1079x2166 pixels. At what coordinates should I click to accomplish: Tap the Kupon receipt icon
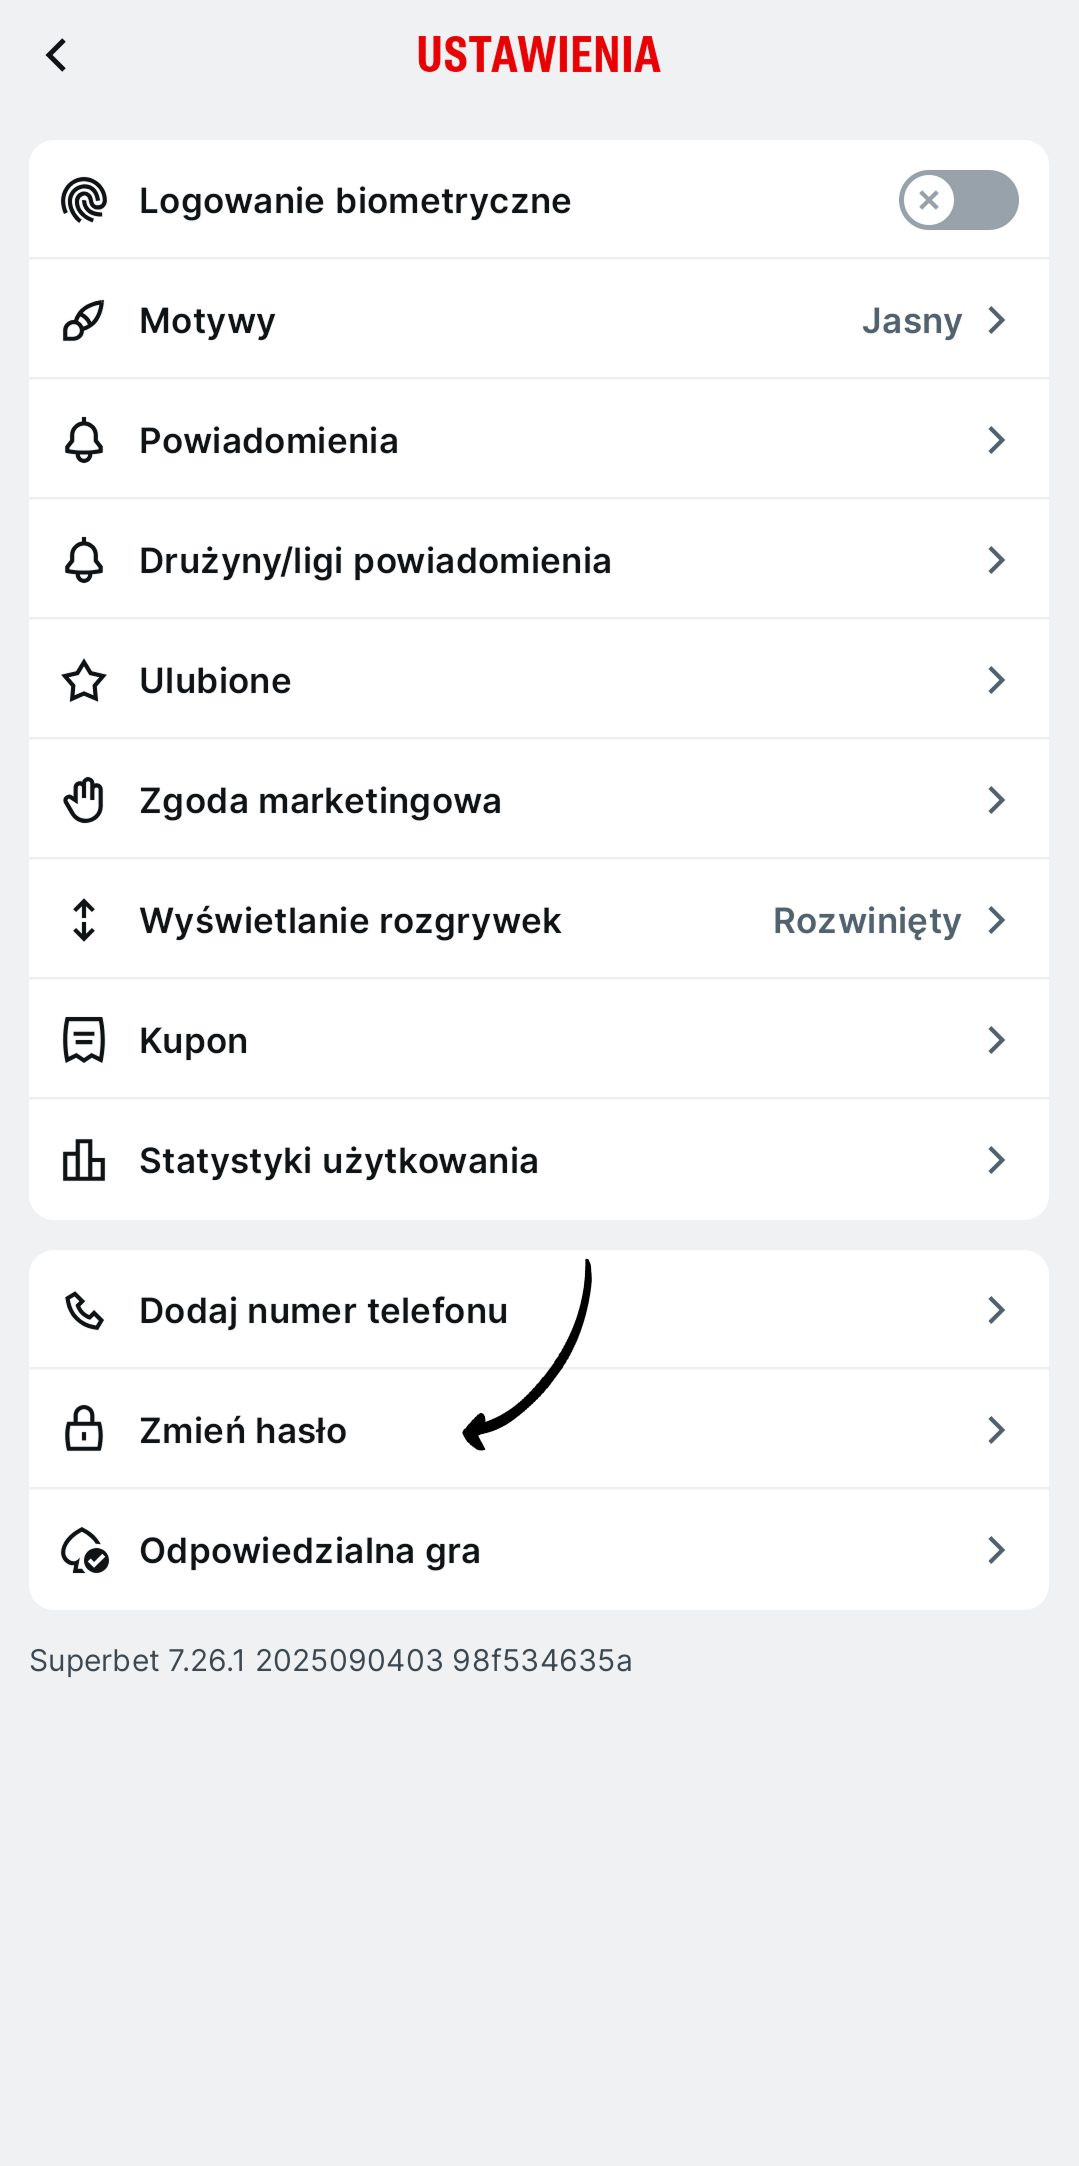coord(84,1040)
